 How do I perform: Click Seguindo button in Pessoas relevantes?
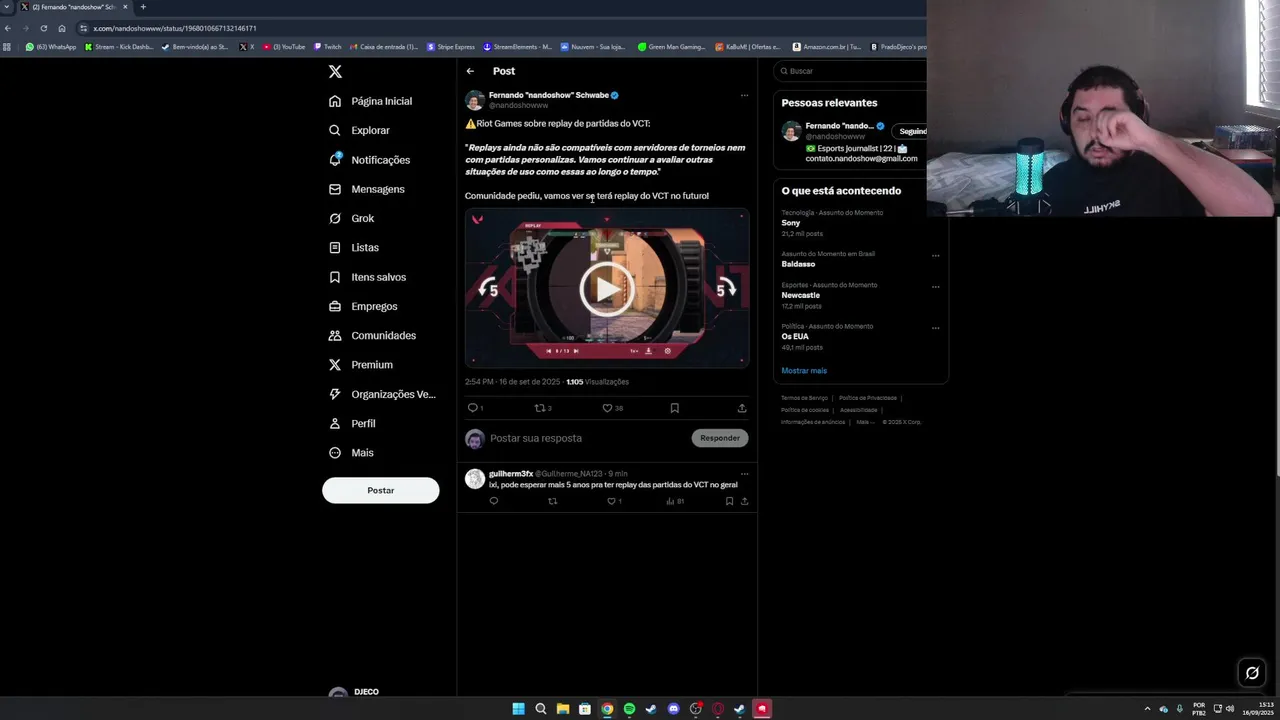(x=912, y=131)
